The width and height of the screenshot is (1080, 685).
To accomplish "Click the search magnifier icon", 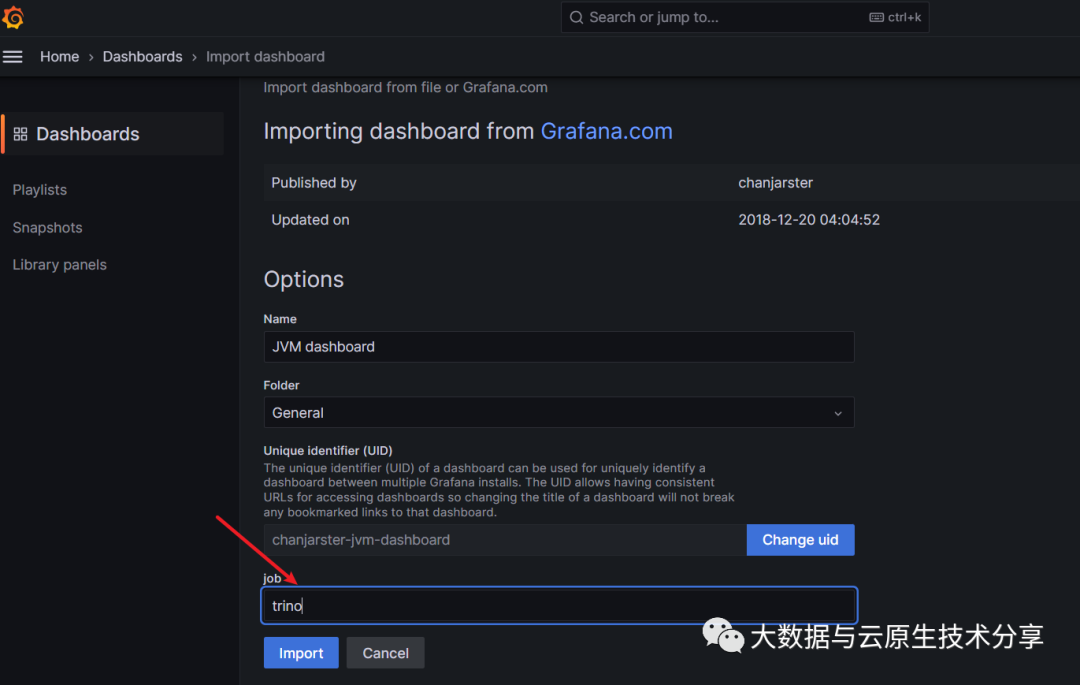I will pyautogui.click(x=577, y=17).
